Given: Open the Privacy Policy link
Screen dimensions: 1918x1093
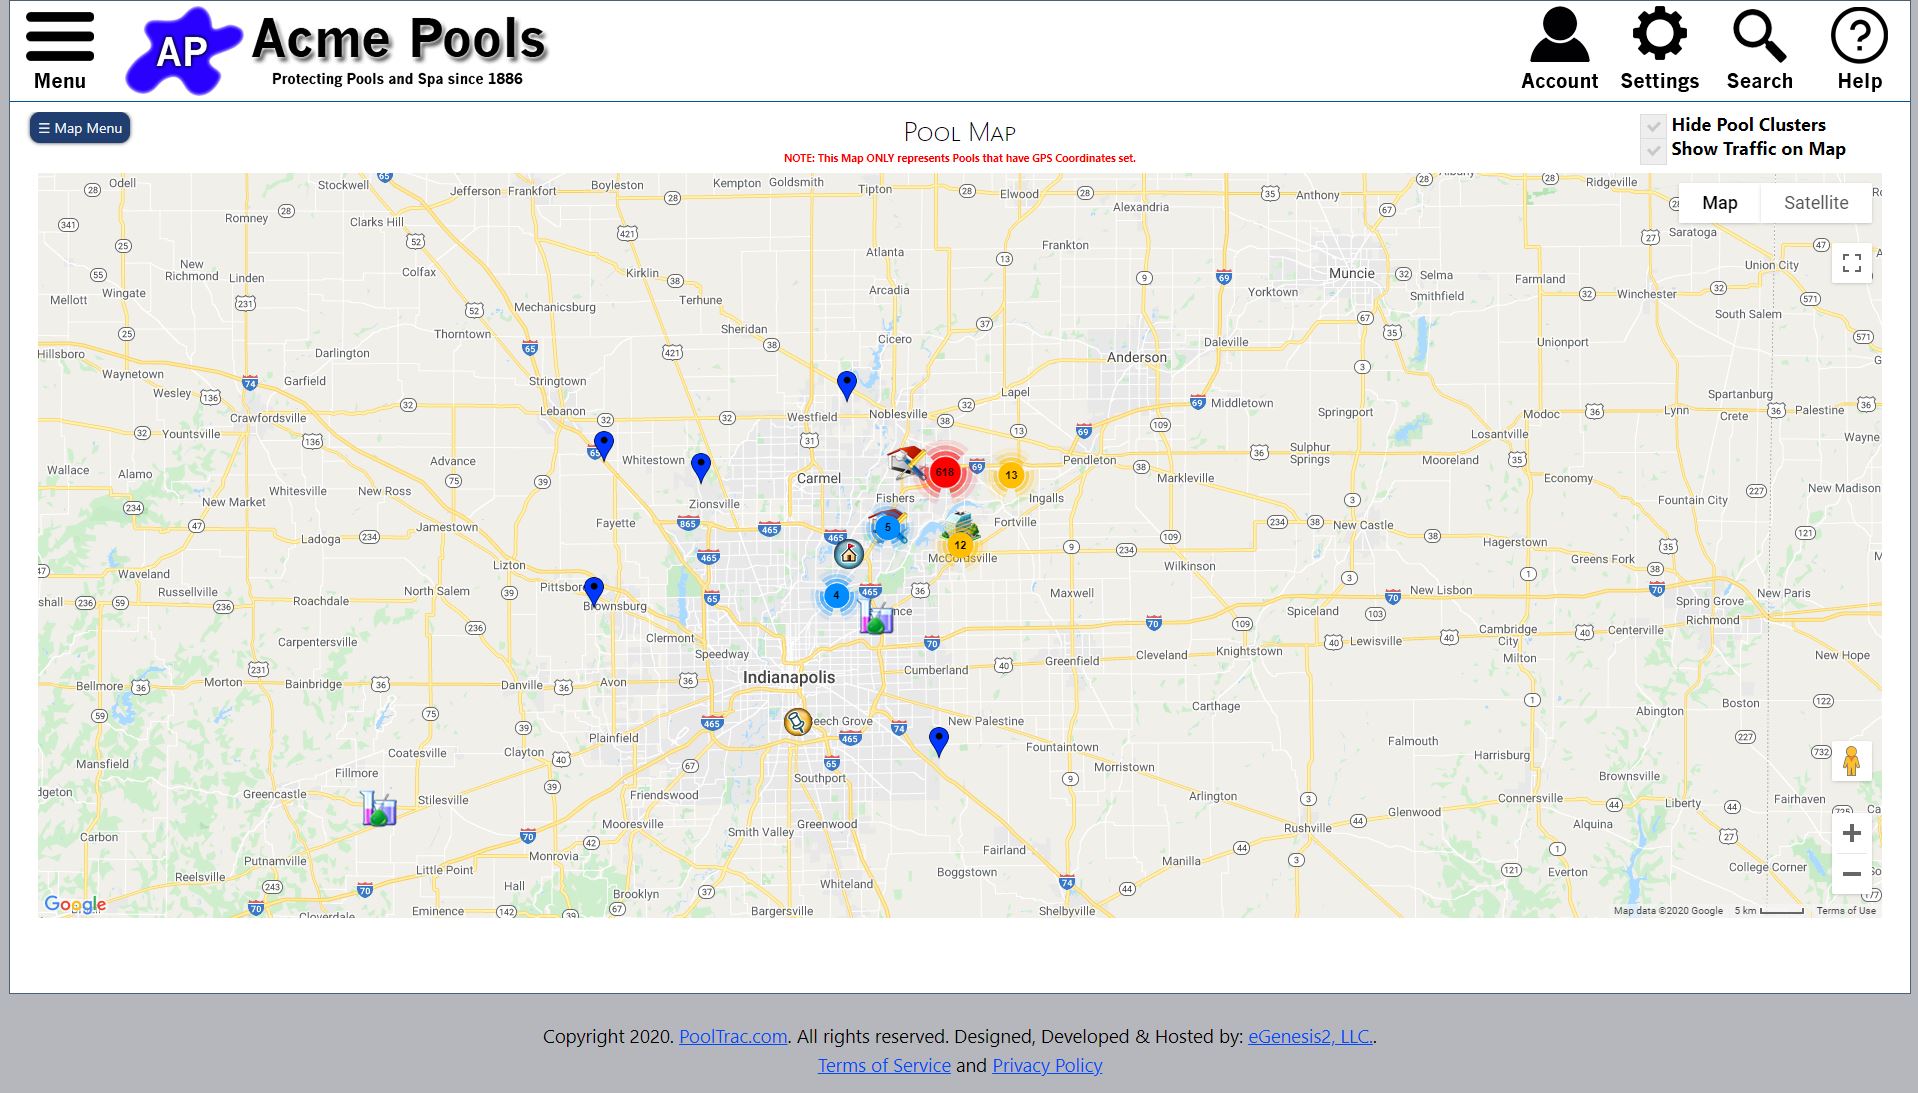Looking at the screenshot, I should point(1047,1065).
